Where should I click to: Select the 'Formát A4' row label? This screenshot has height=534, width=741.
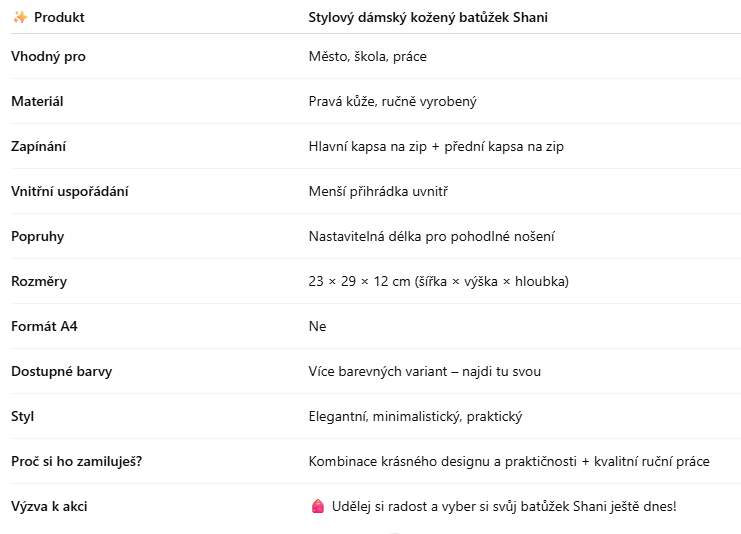coord(43,326)
